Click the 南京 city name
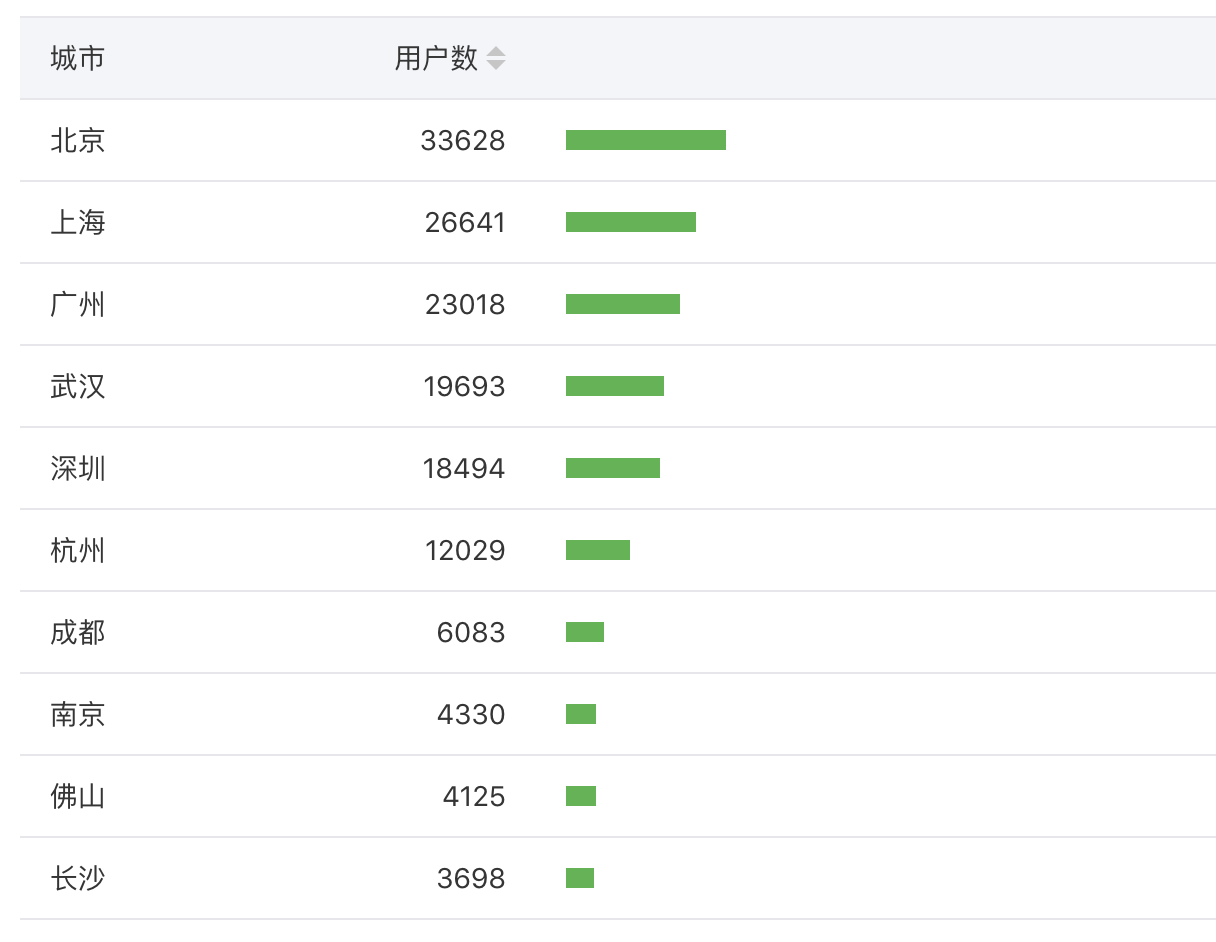The height and width of the screenshot is (942, 1216). tap(77, 715)
